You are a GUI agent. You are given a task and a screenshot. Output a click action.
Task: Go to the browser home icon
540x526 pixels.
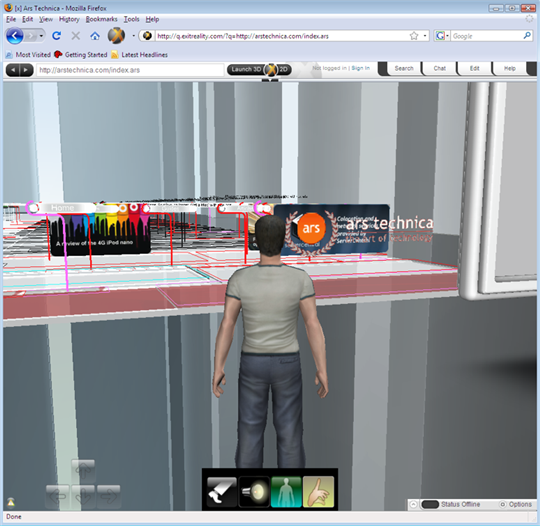coord(95,36)
